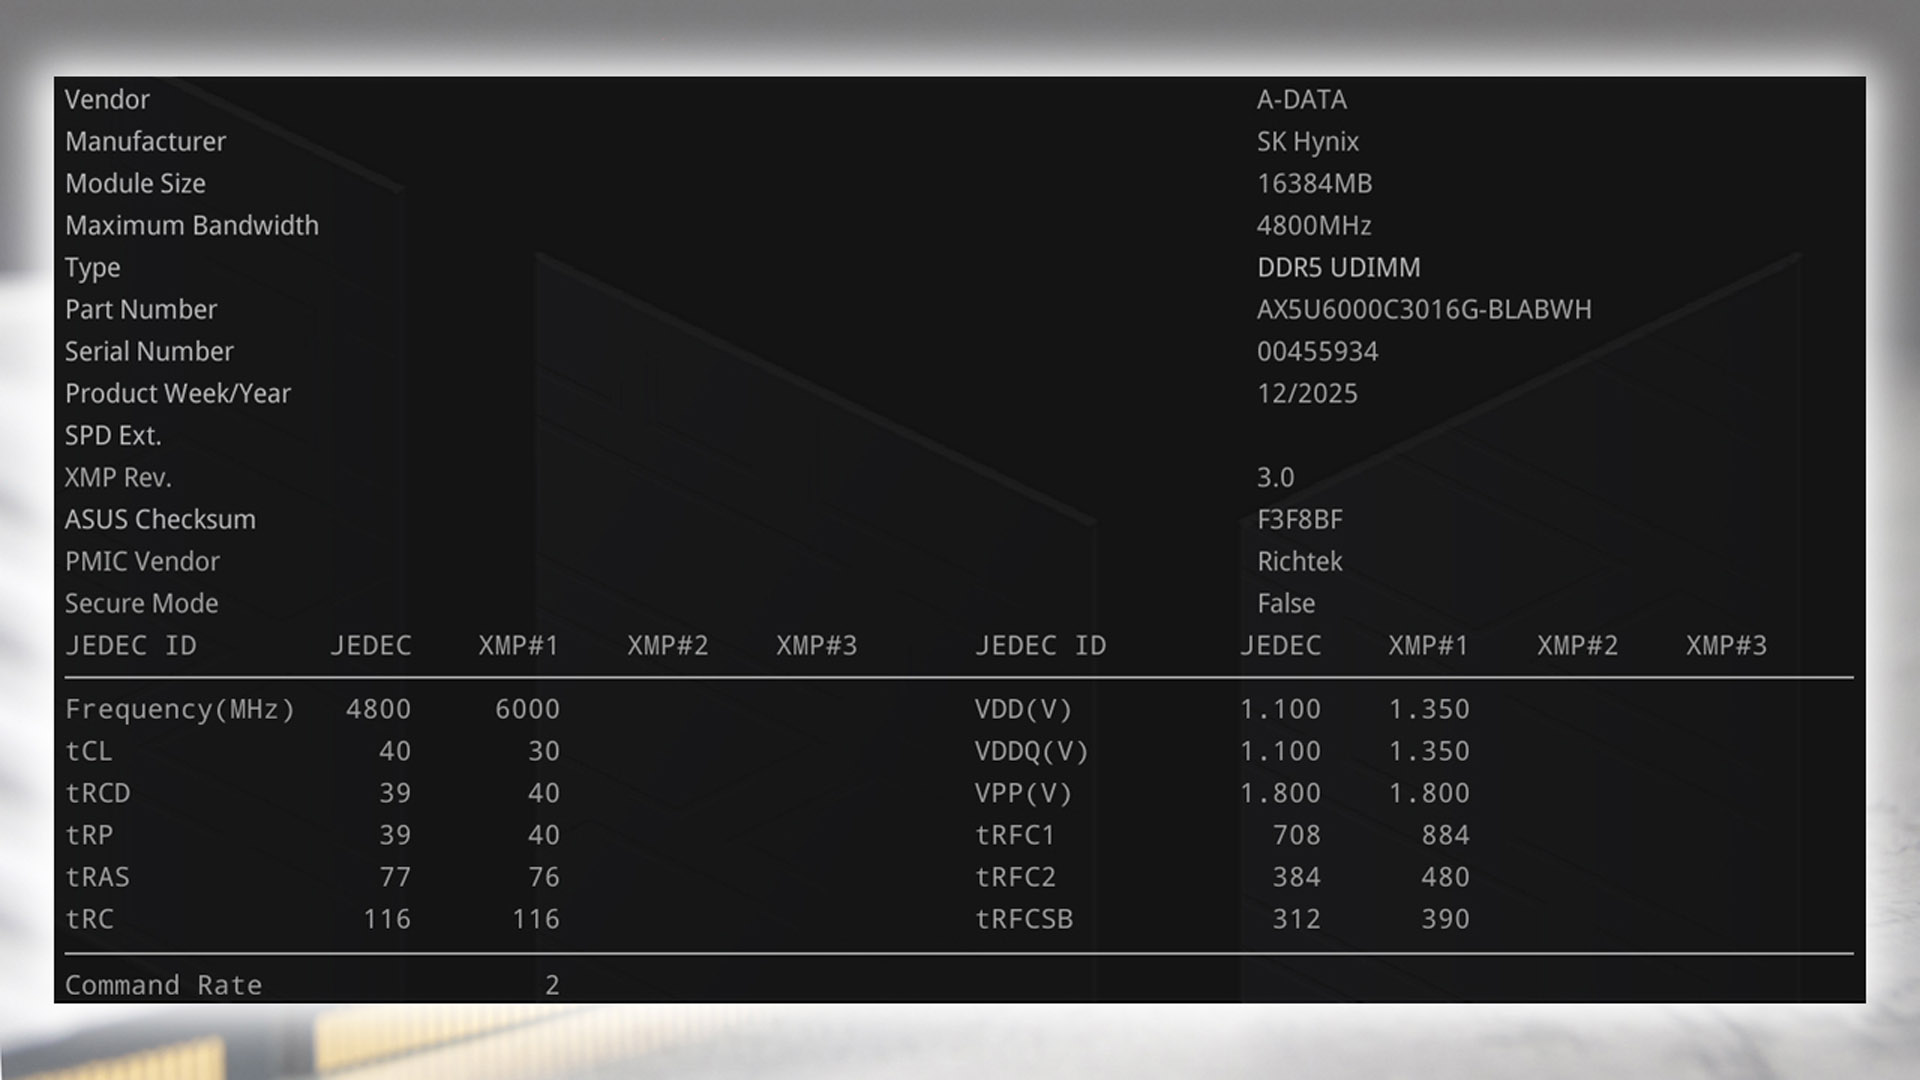Click the Secure Mode False value
The width and height of the screenshot is (1920, 1080).
tap(1285, 604)
